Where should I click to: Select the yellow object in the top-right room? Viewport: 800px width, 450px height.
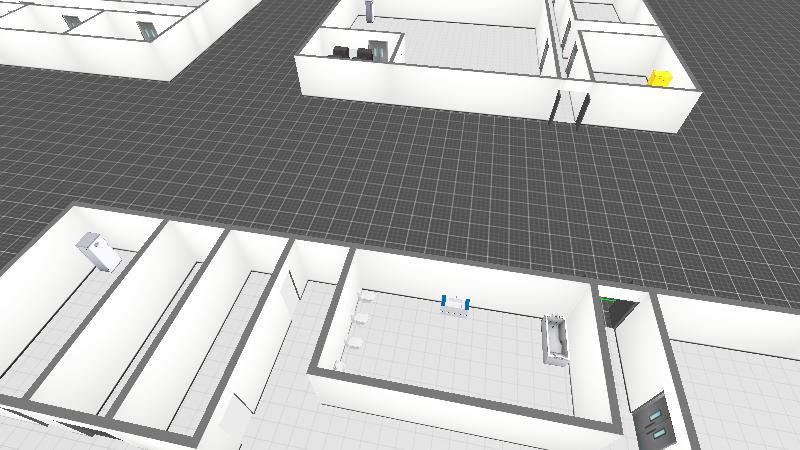(x=660, y=77)
